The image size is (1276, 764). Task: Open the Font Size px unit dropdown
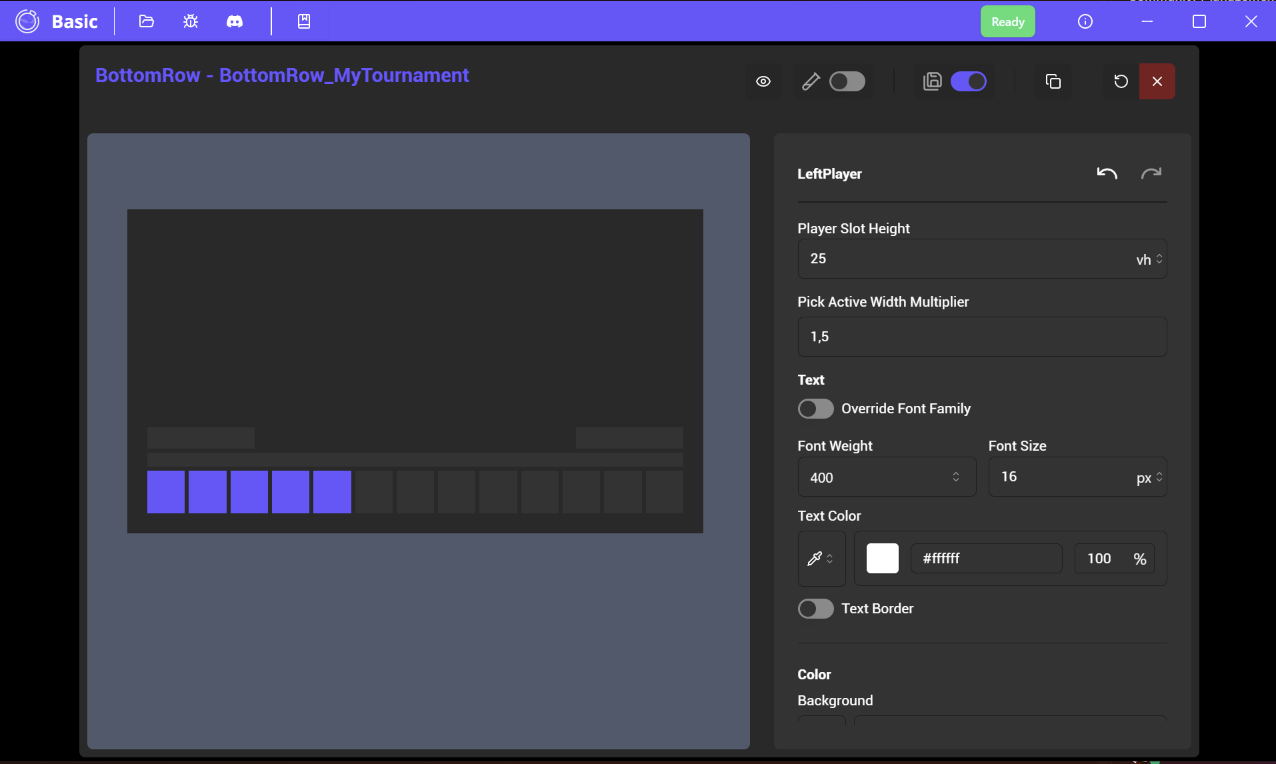[x=1150, y=478]
